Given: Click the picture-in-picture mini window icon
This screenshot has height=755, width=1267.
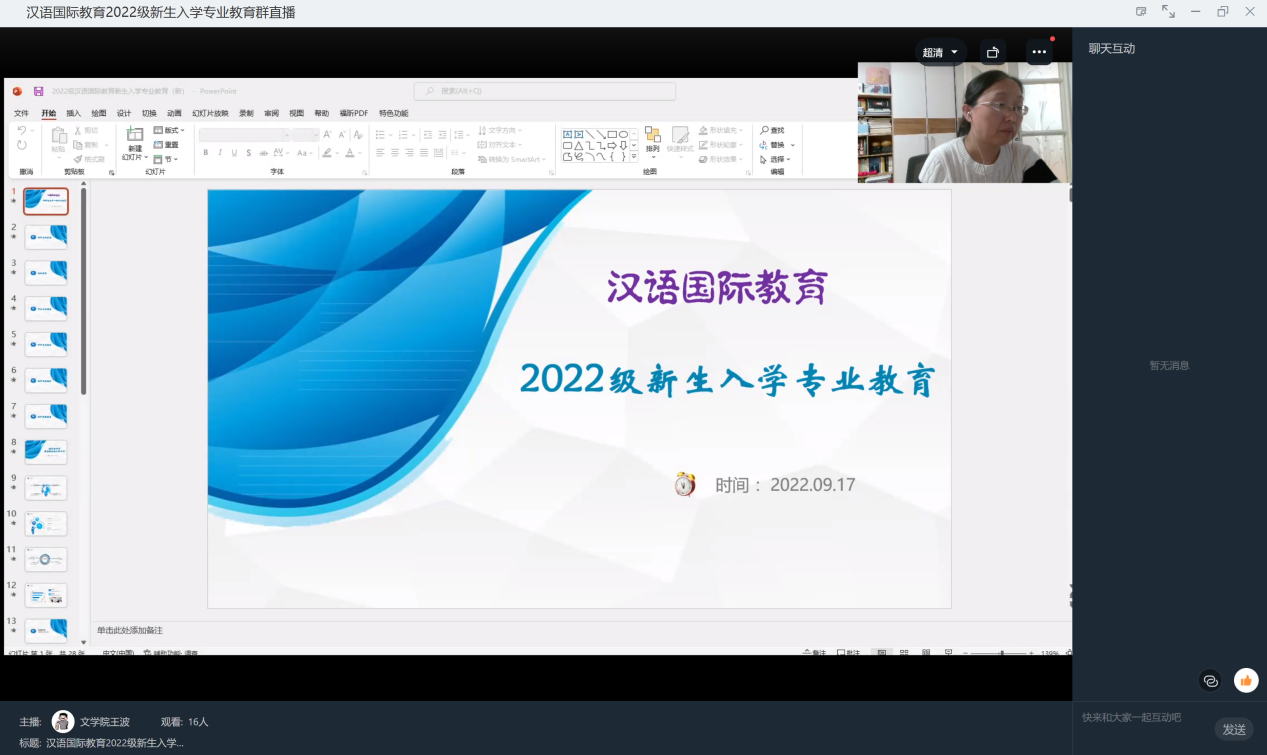Looking at the screenshot, I should [1141, 12].
